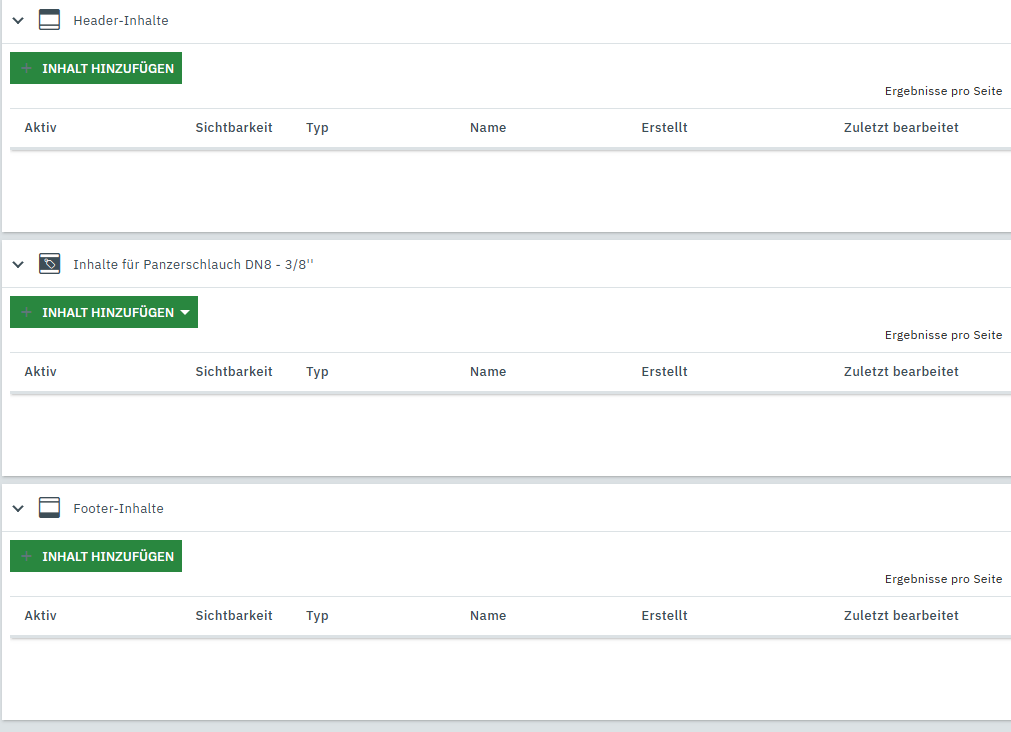Sort Header-Inhalte table by Aktiv column
Screen dimensions: 1011x732
40,128
